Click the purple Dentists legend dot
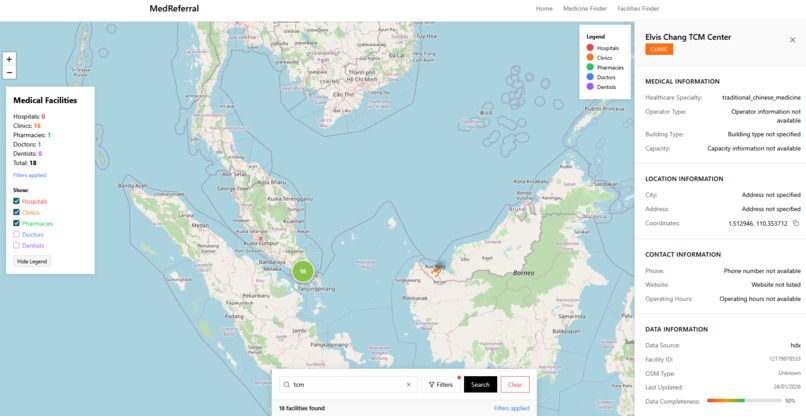Screen dimensions: 806x416 coord(590,87)
